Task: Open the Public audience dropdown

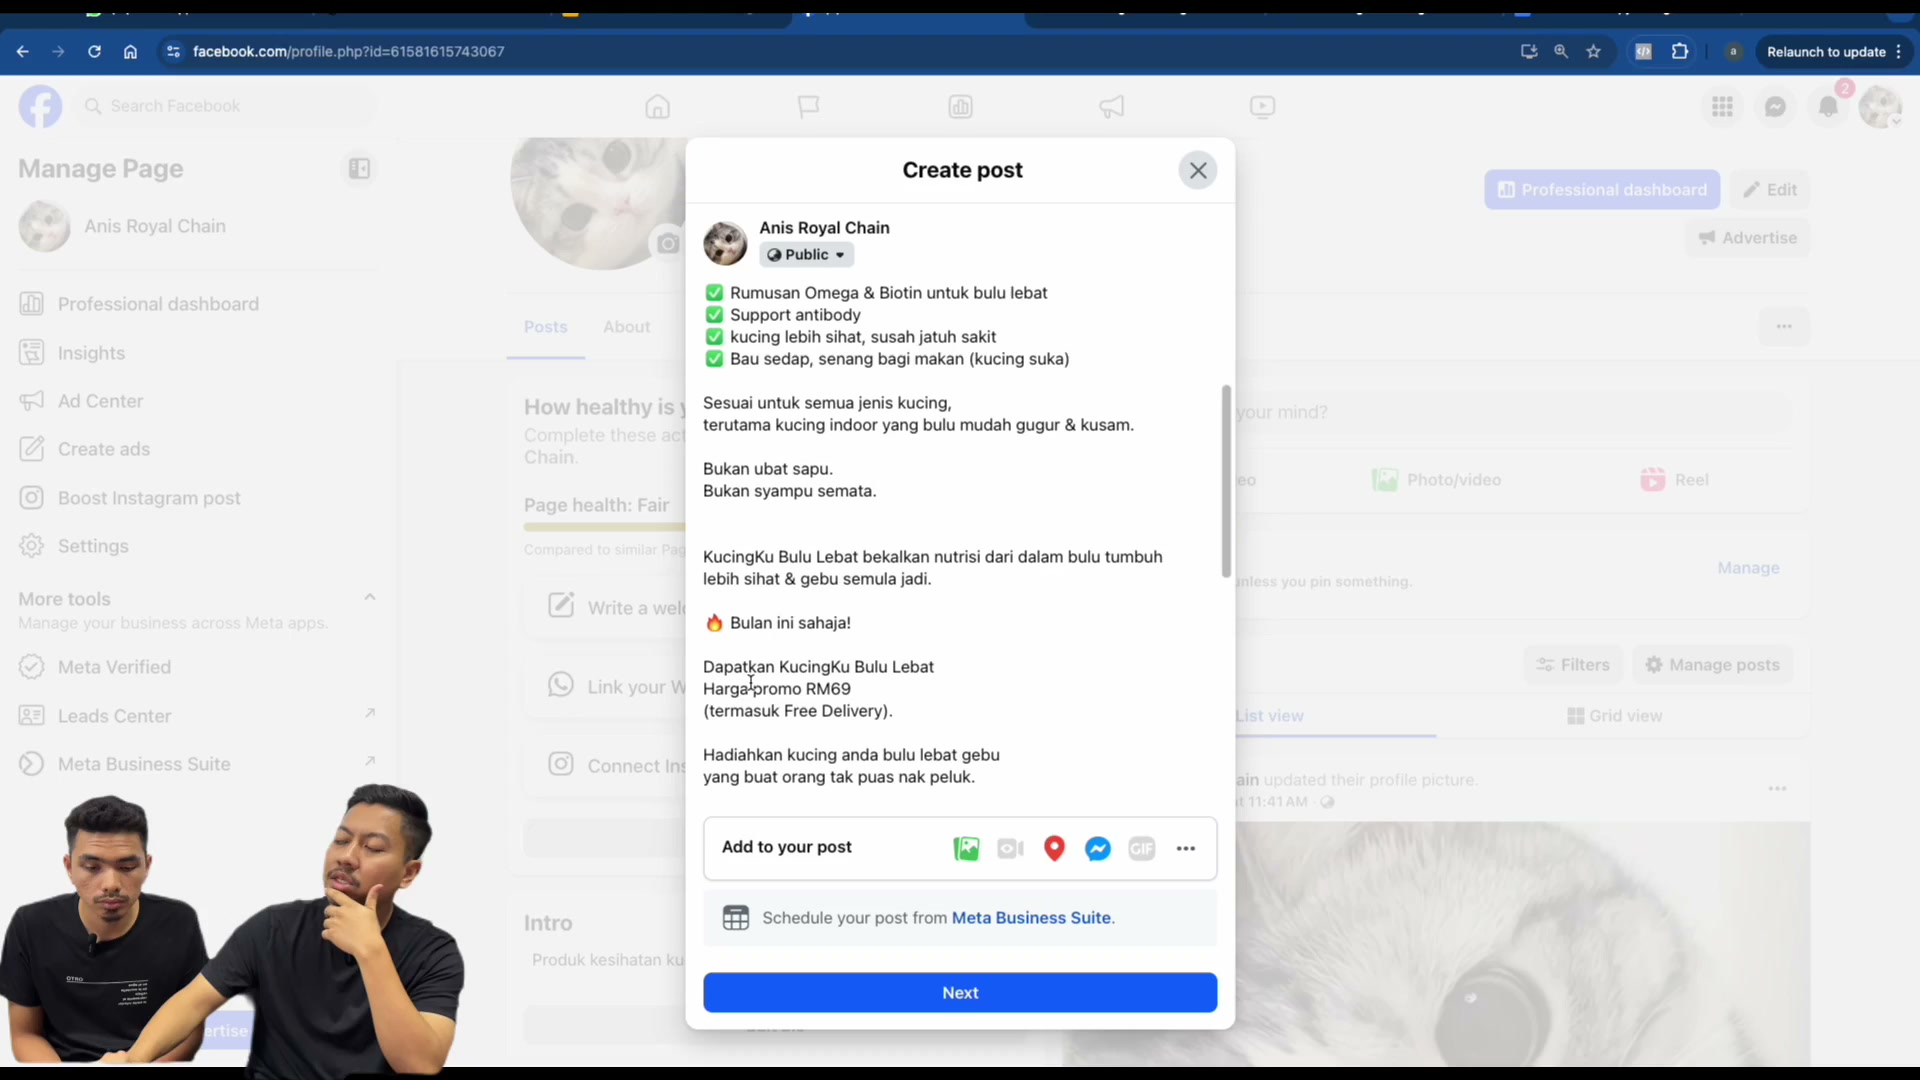Action: 807,255
